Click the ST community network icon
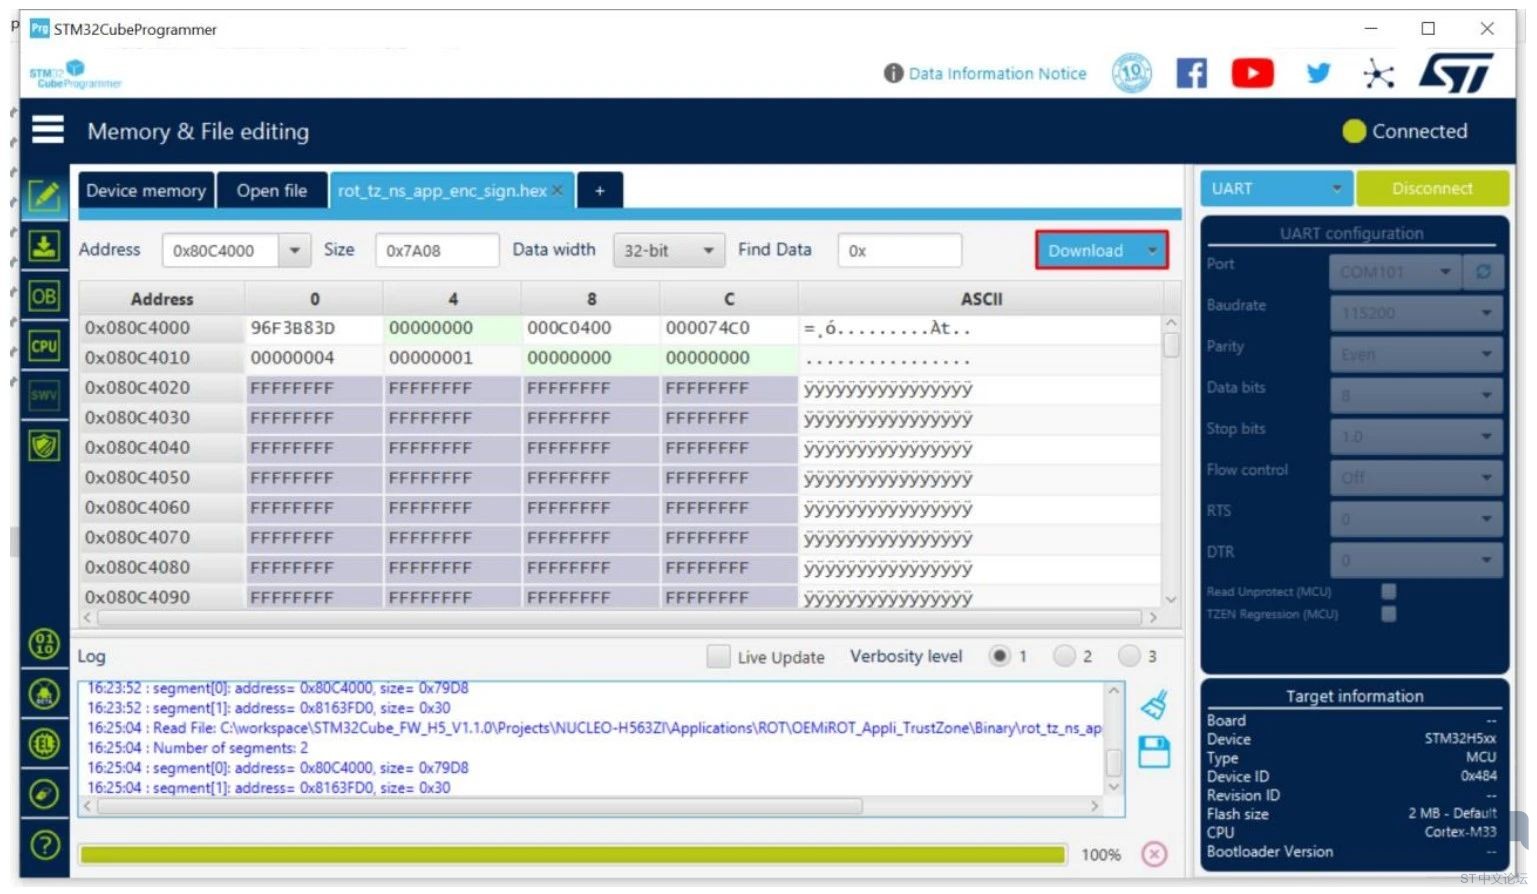Screen dimensions: 1537x894 [1378, 73]
